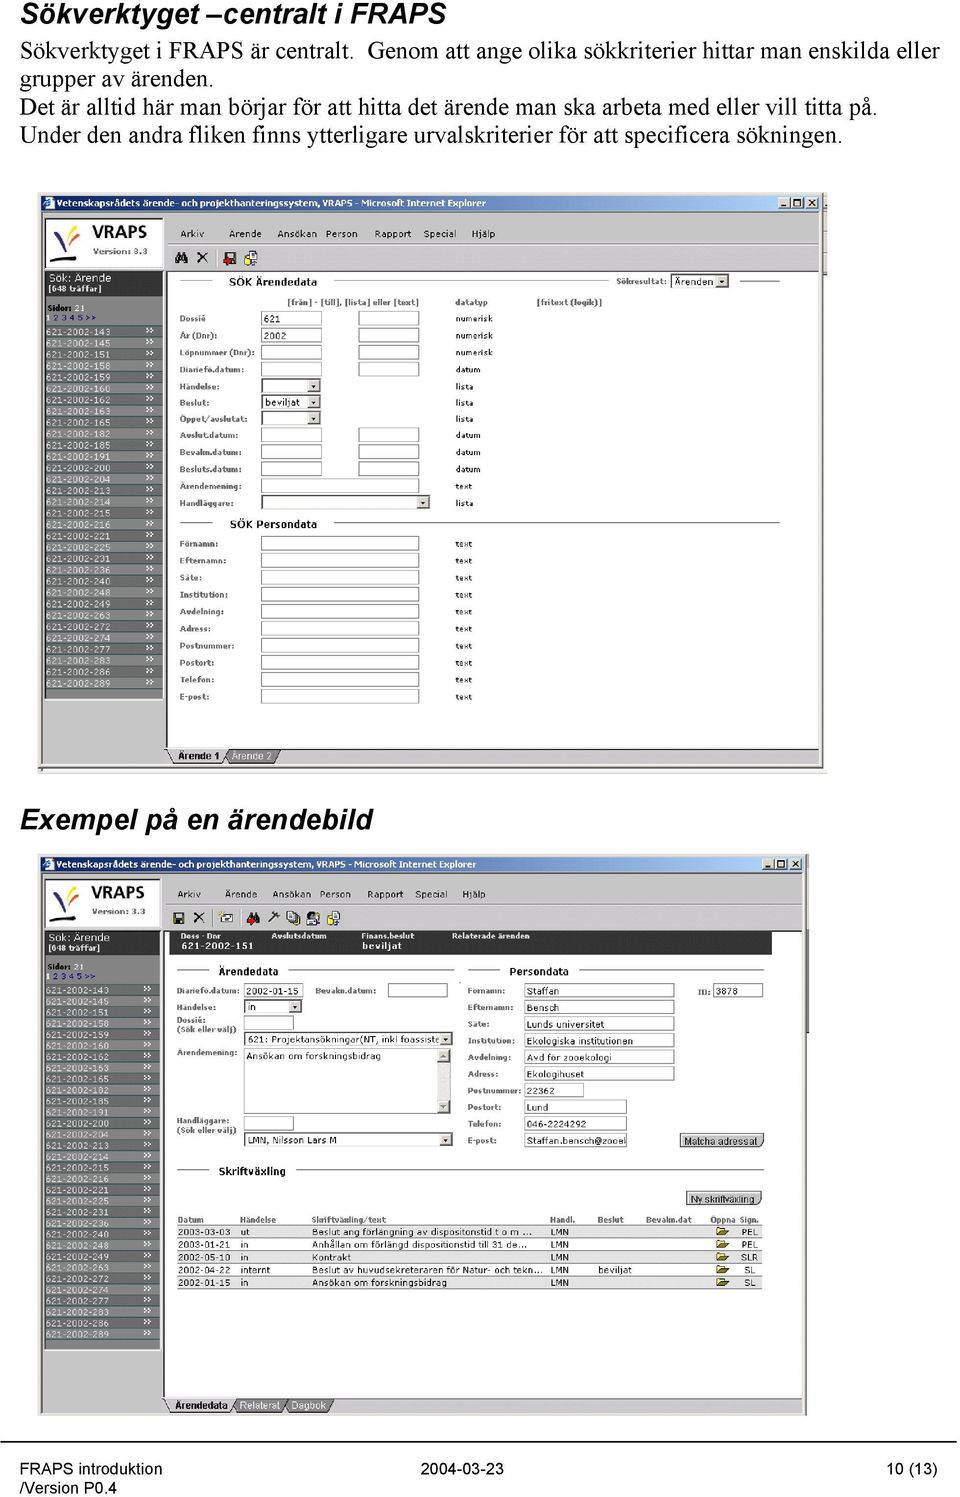960x1497 pixels.
Task: Open case 621-2002-263 in the case window list
Action: 77,1268
